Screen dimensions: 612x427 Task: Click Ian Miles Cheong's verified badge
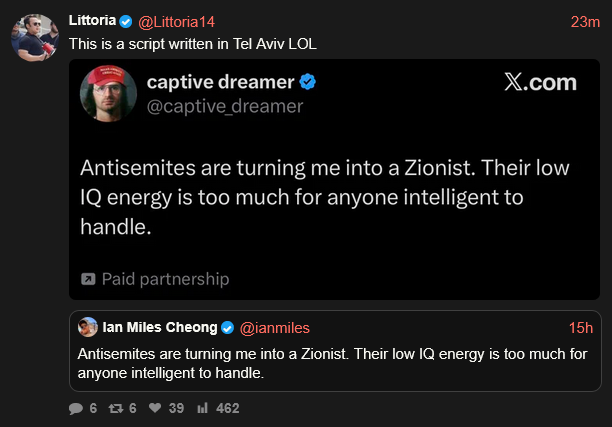click(x=227, y=327)
